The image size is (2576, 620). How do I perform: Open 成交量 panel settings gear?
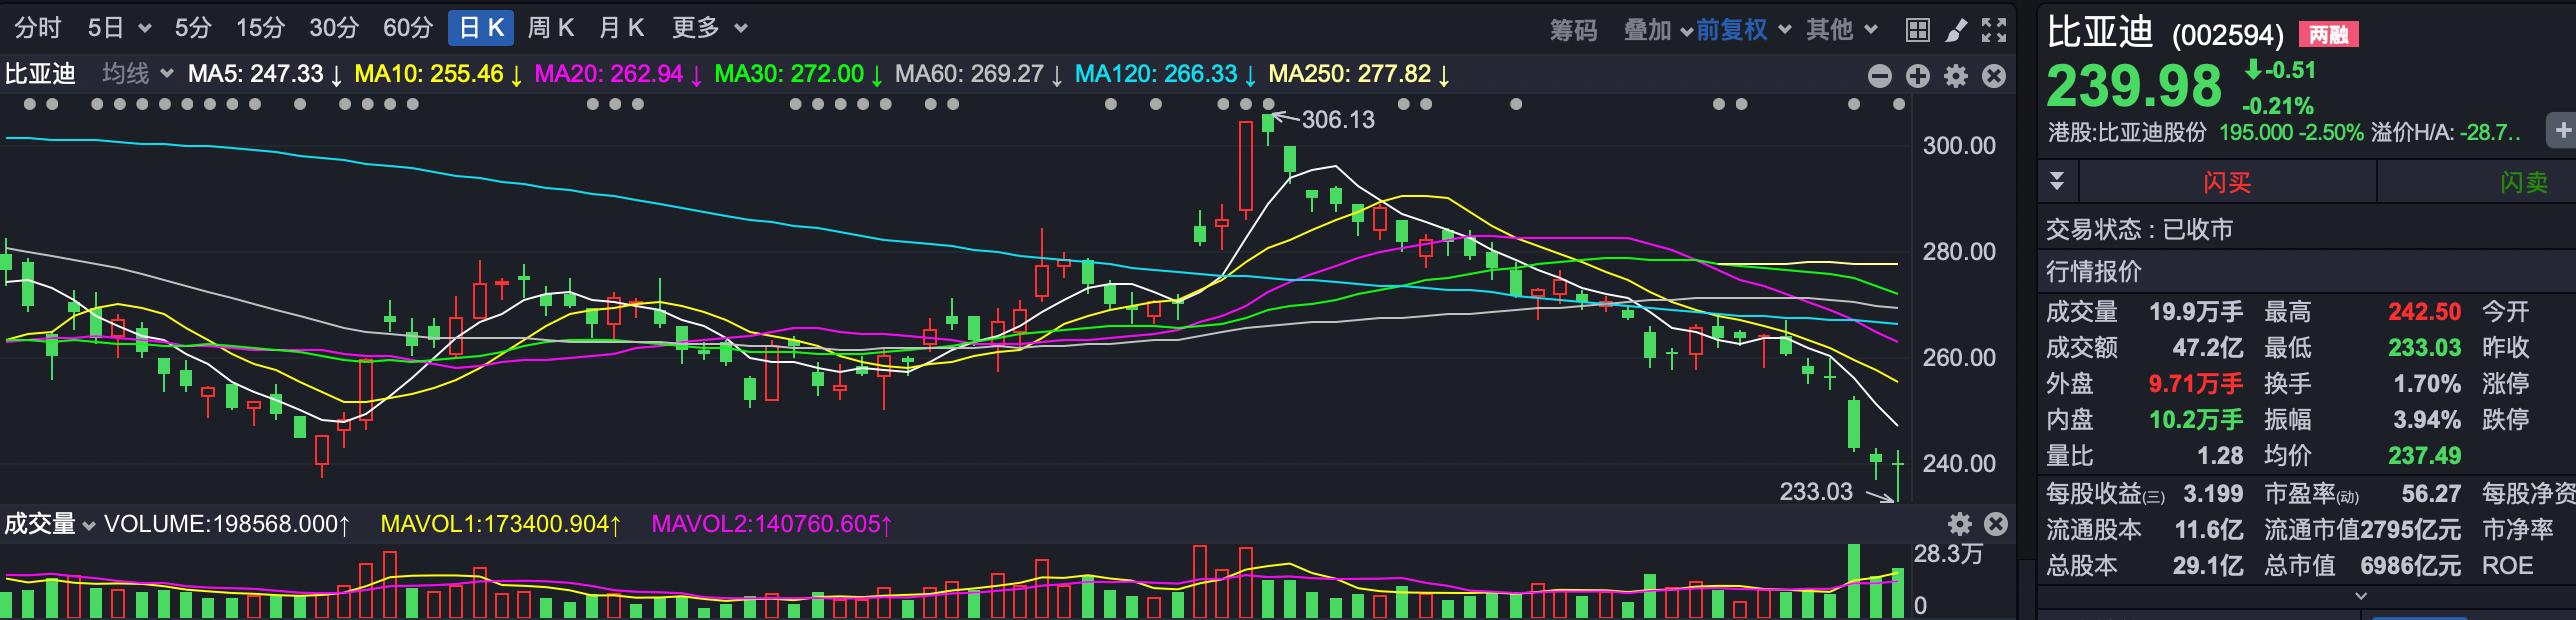(x=1960, y=524)
